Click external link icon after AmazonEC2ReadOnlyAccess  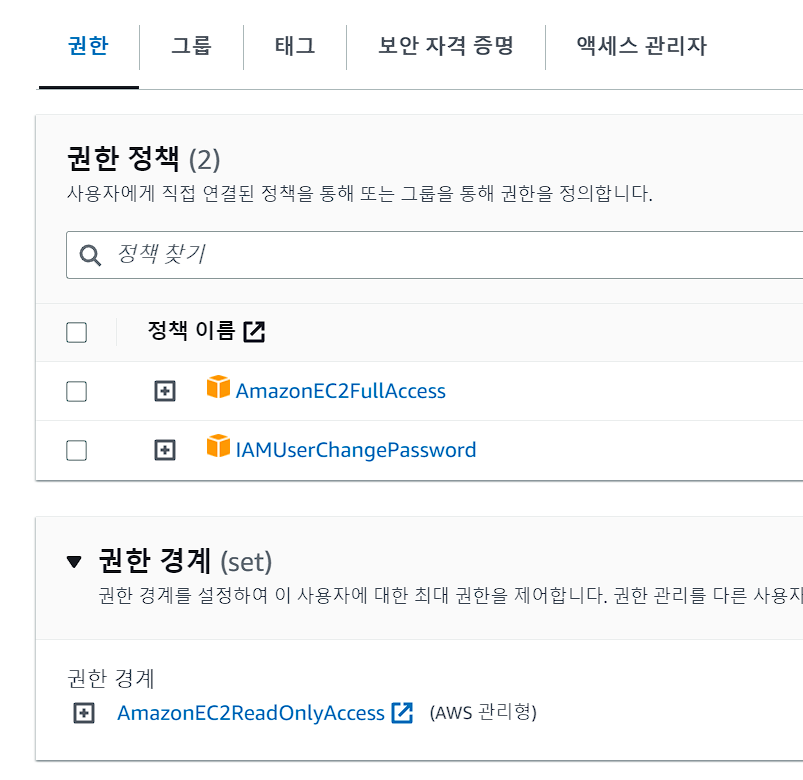click(402, 712)
